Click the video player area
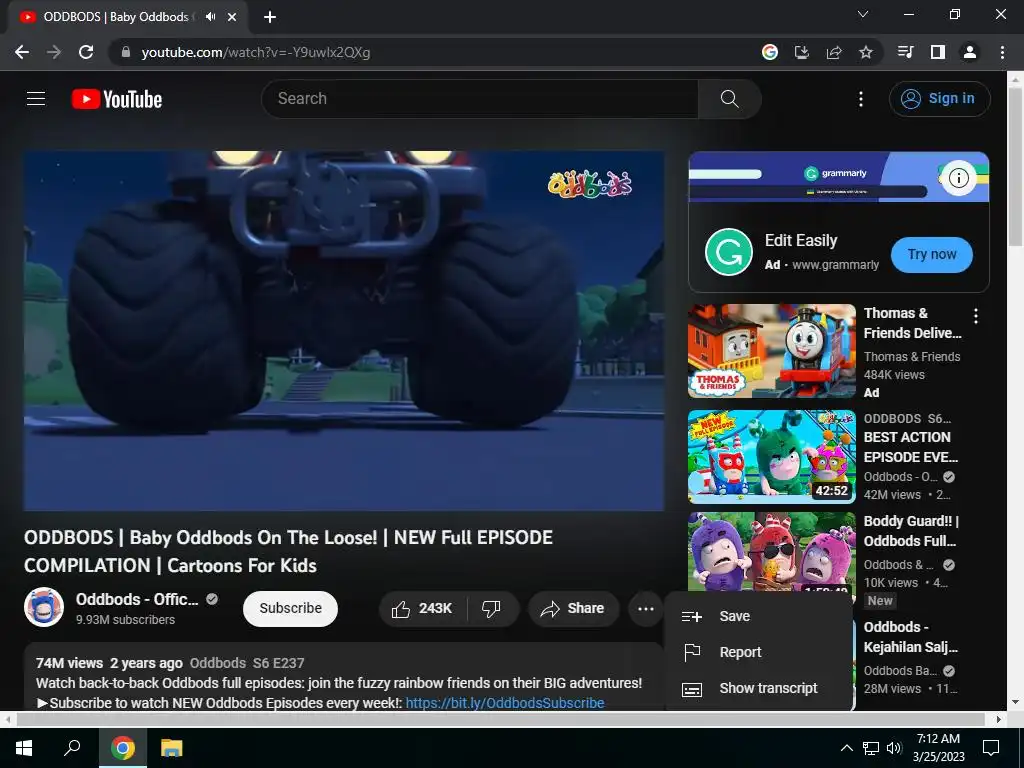 pos(344,331)
